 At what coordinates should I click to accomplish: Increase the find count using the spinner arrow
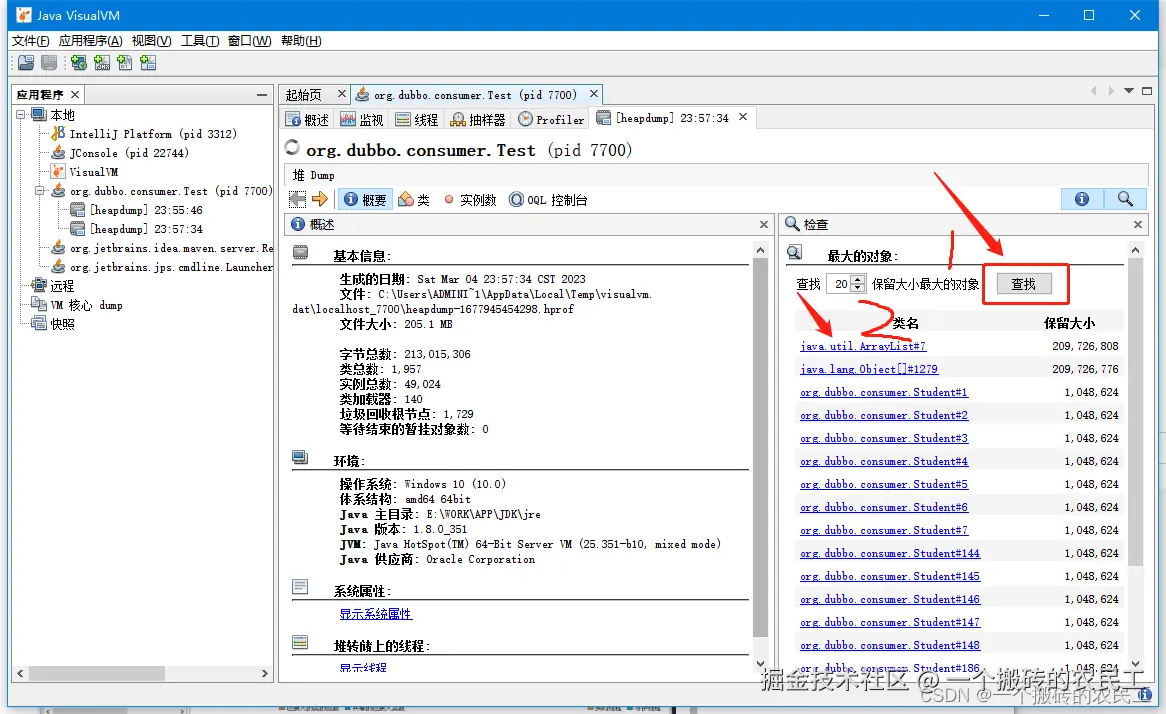click(x=858, y=280)
